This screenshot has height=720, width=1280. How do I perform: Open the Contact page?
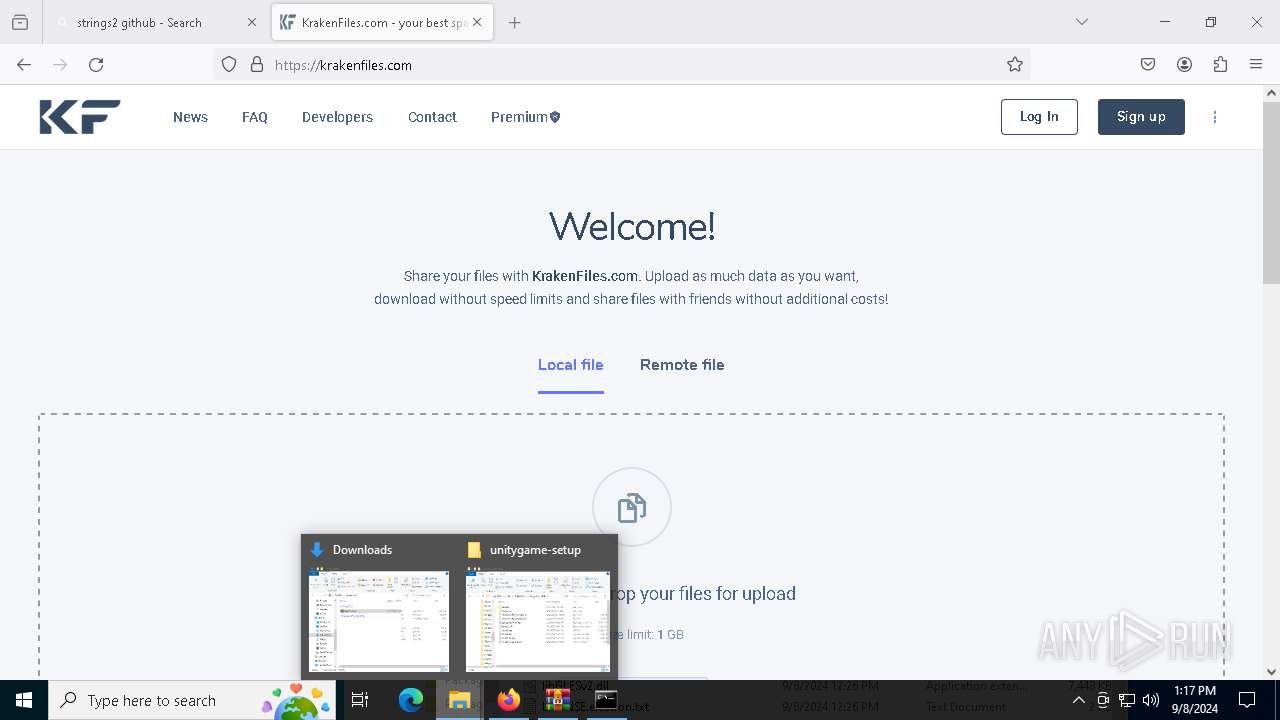click(x=432, y=117)
